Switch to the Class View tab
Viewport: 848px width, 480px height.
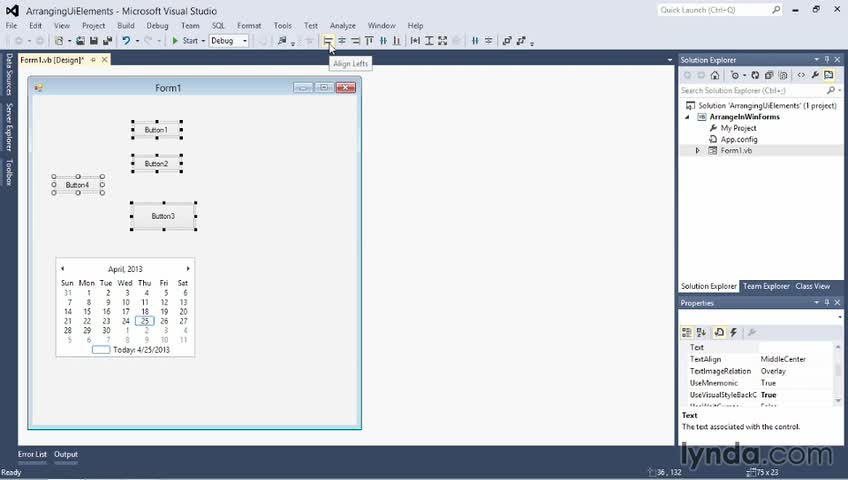pos(812,286)
